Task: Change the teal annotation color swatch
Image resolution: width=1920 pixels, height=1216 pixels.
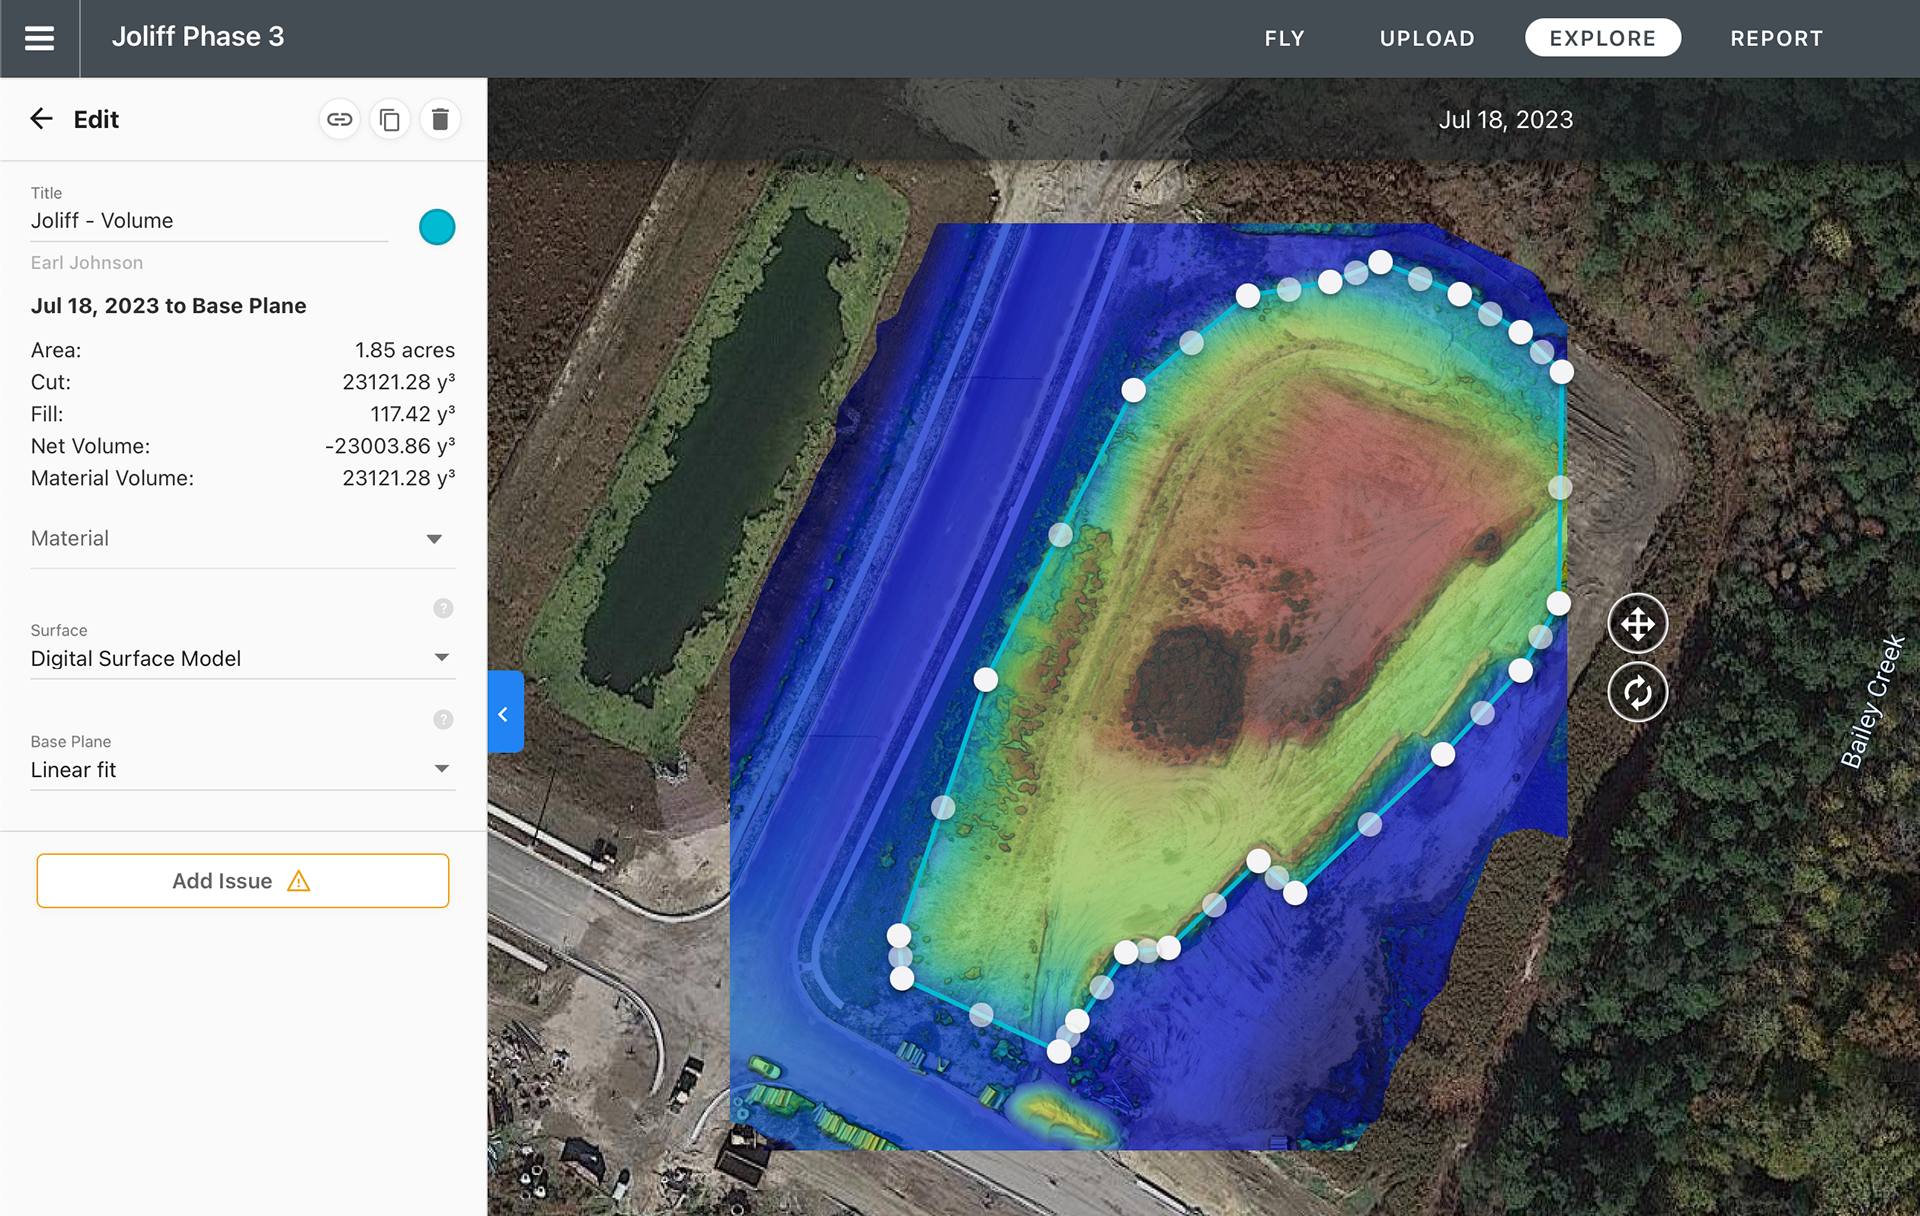Action: [437, 227]
